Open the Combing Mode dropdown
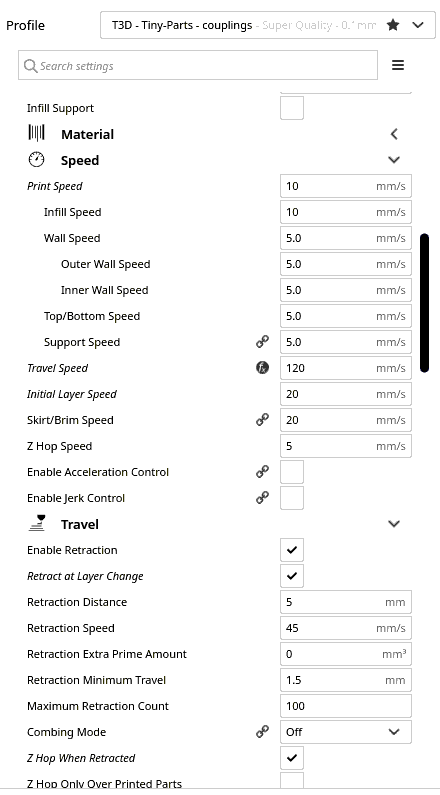 (346, 732)
